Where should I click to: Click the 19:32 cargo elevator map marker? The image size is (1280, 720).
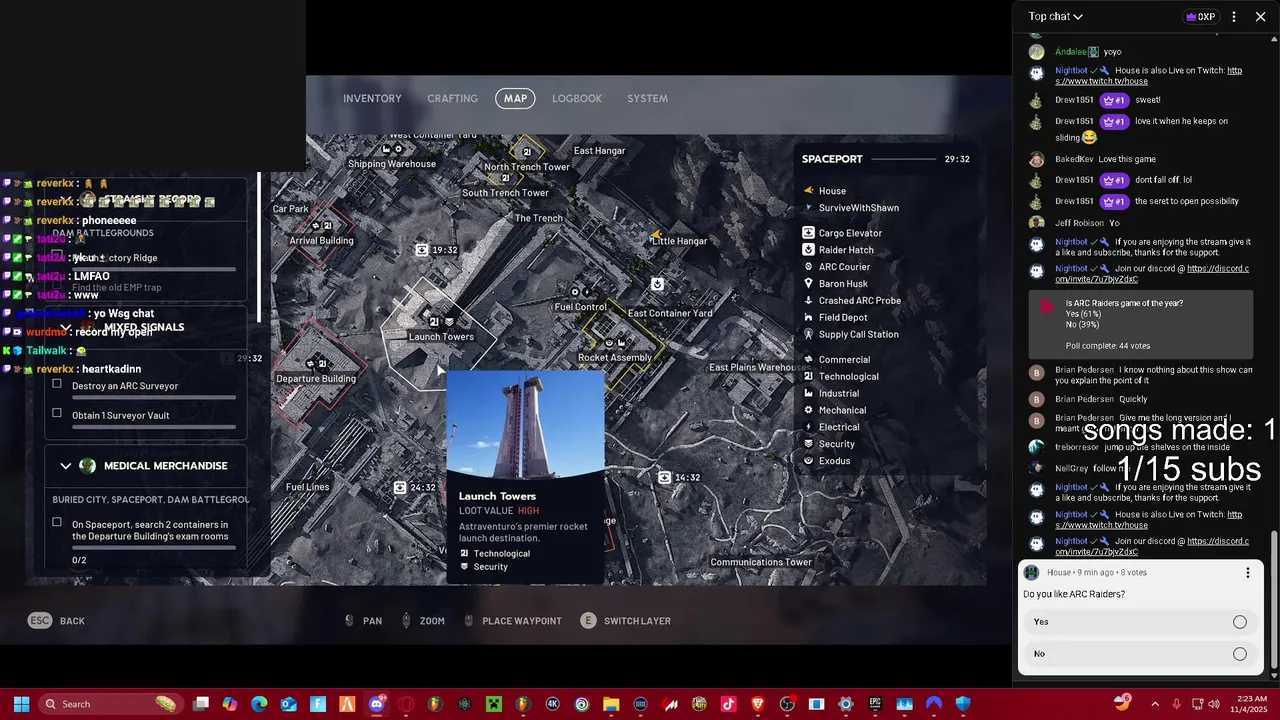click(x=422, y=250)
